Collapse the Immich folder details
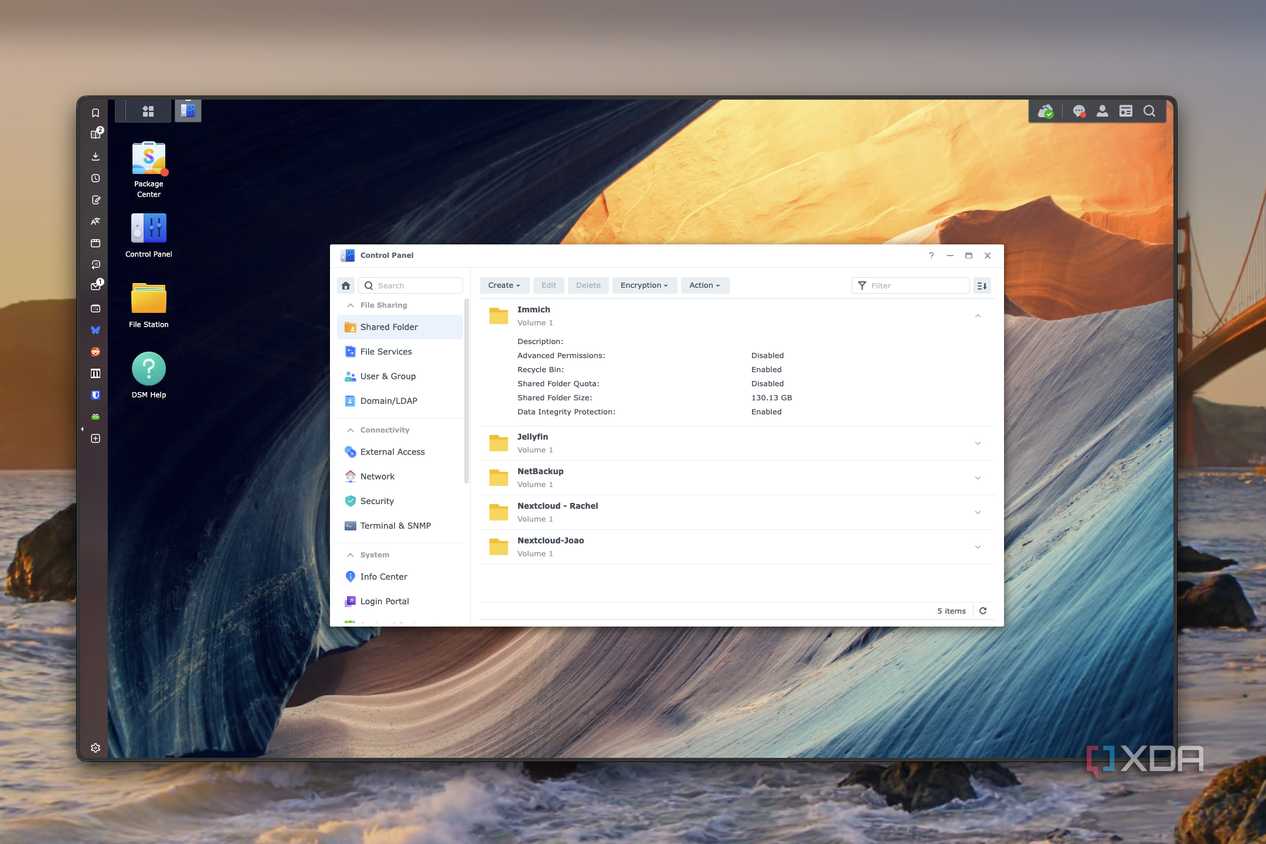1266x844 pixels. 978,316
